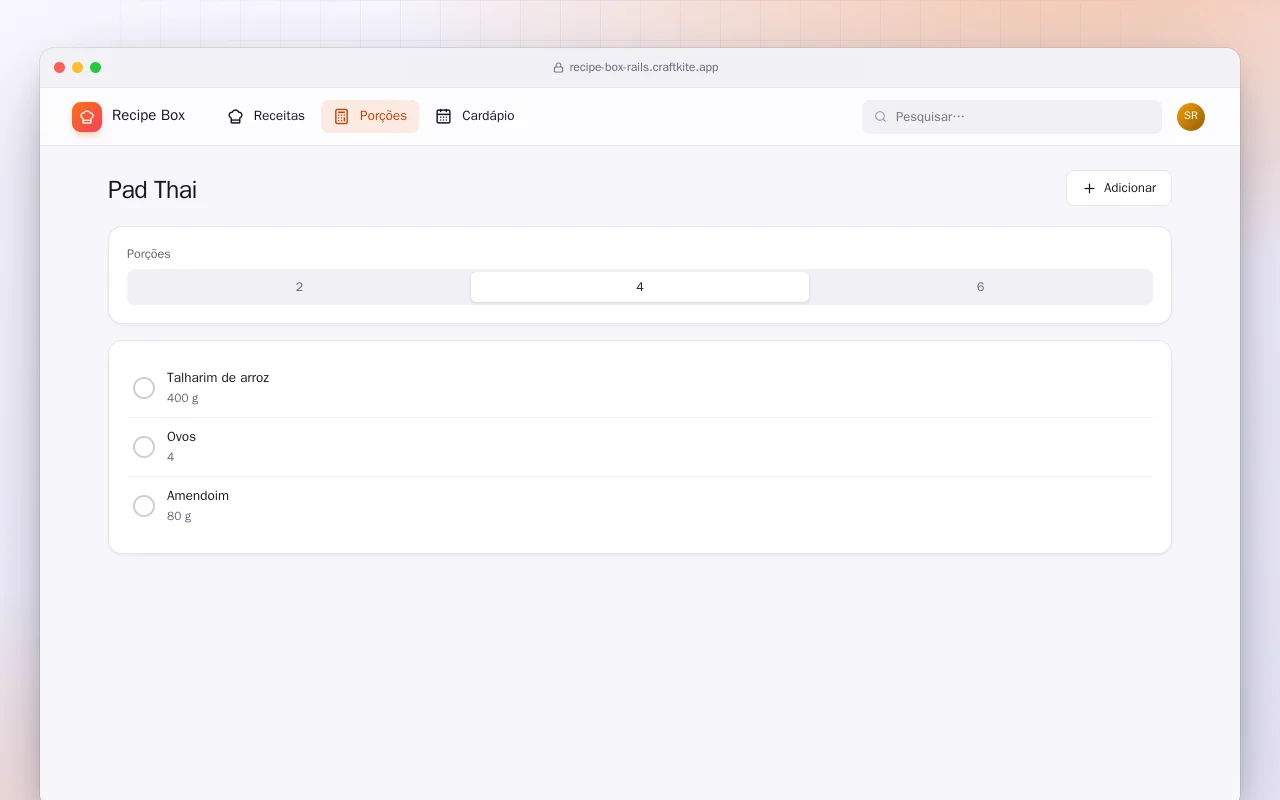Image resolution: width=1280 pixels, height=800 pixels.
Task: Click the Recipe Box brand name
Action: 148,116
